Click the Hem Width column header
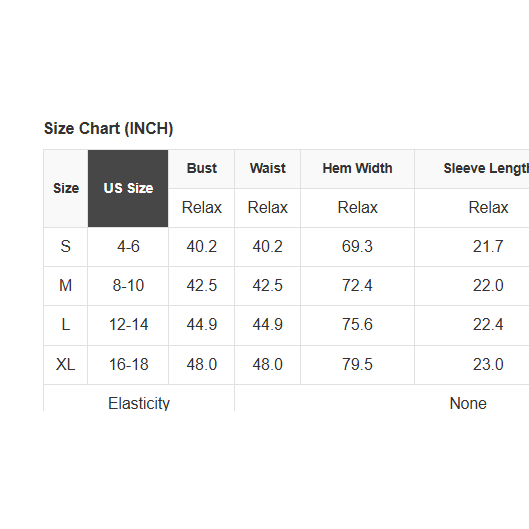 click(357, 169)
